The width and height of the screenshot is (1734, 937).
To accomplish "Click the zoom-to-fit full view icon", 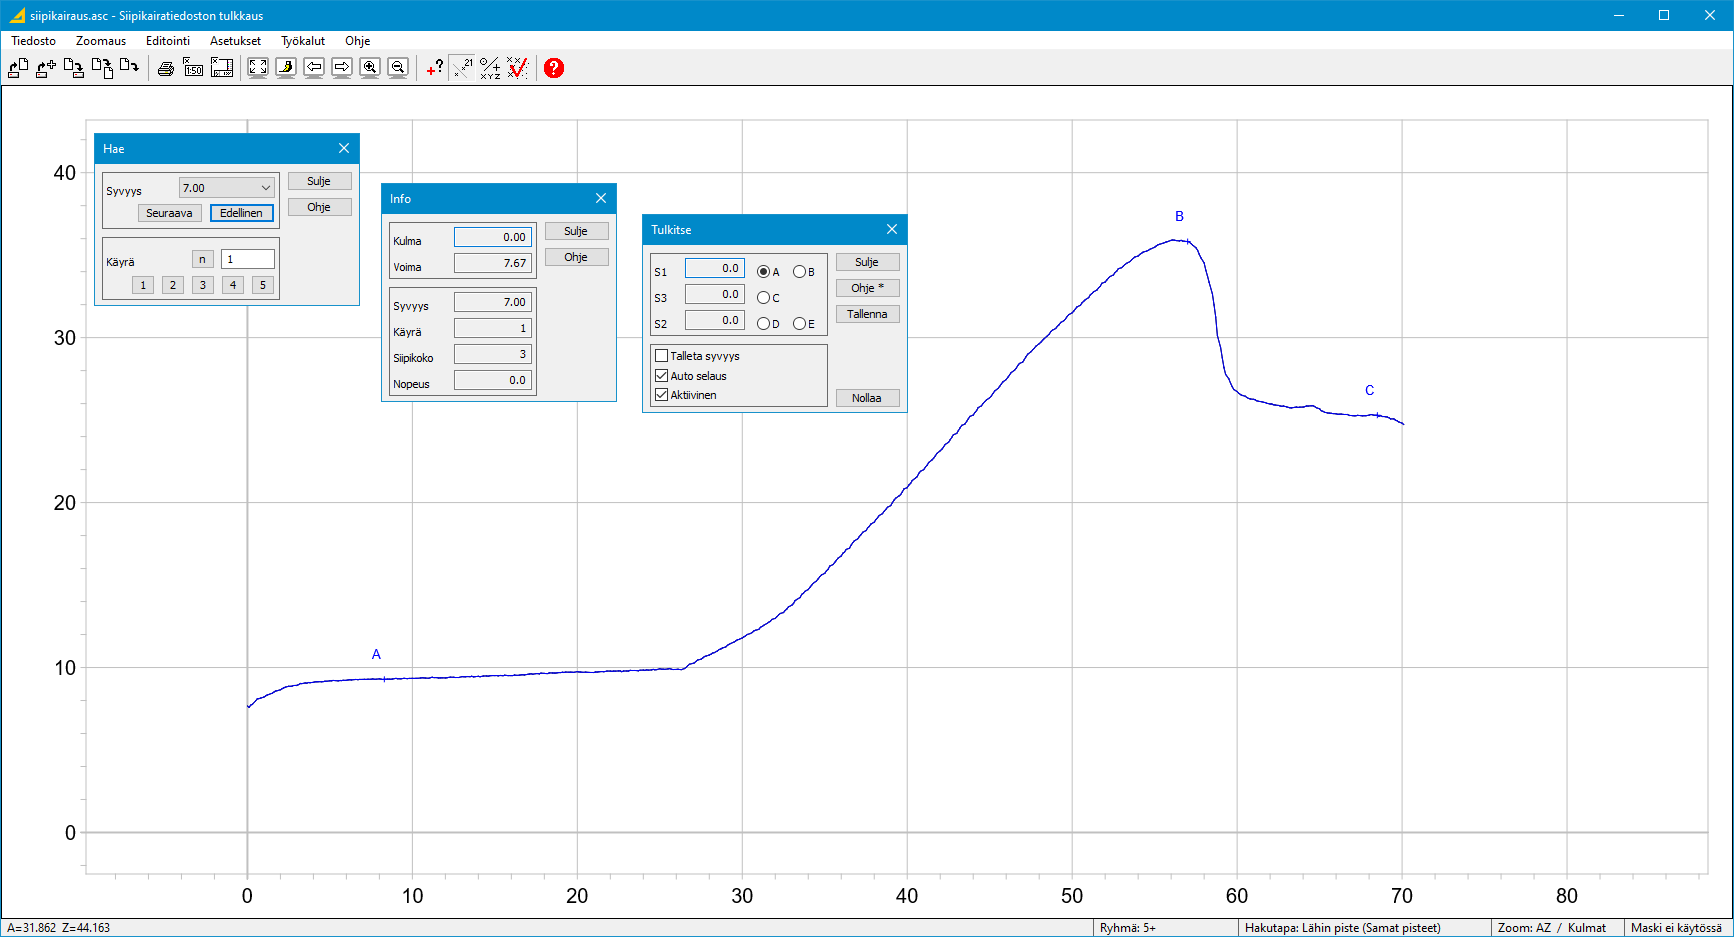I will pos(258,68).
